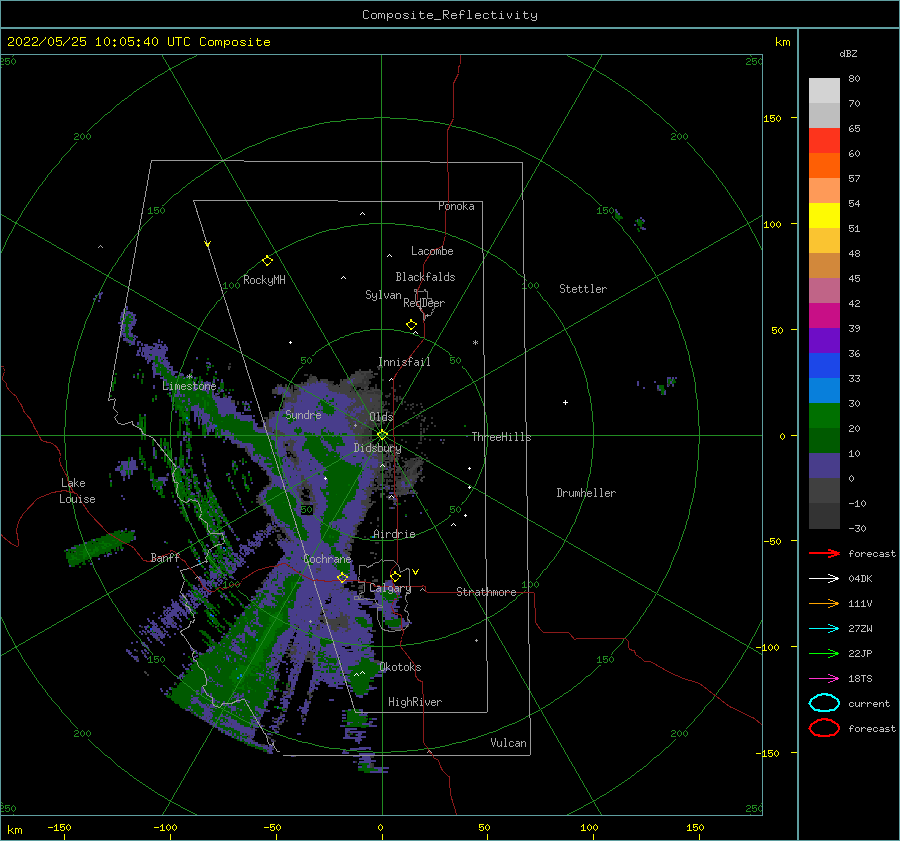Select the 0 dBZ slate purple swatch
Viewport: 900px width, 841px height.
[x=824, y=466]
